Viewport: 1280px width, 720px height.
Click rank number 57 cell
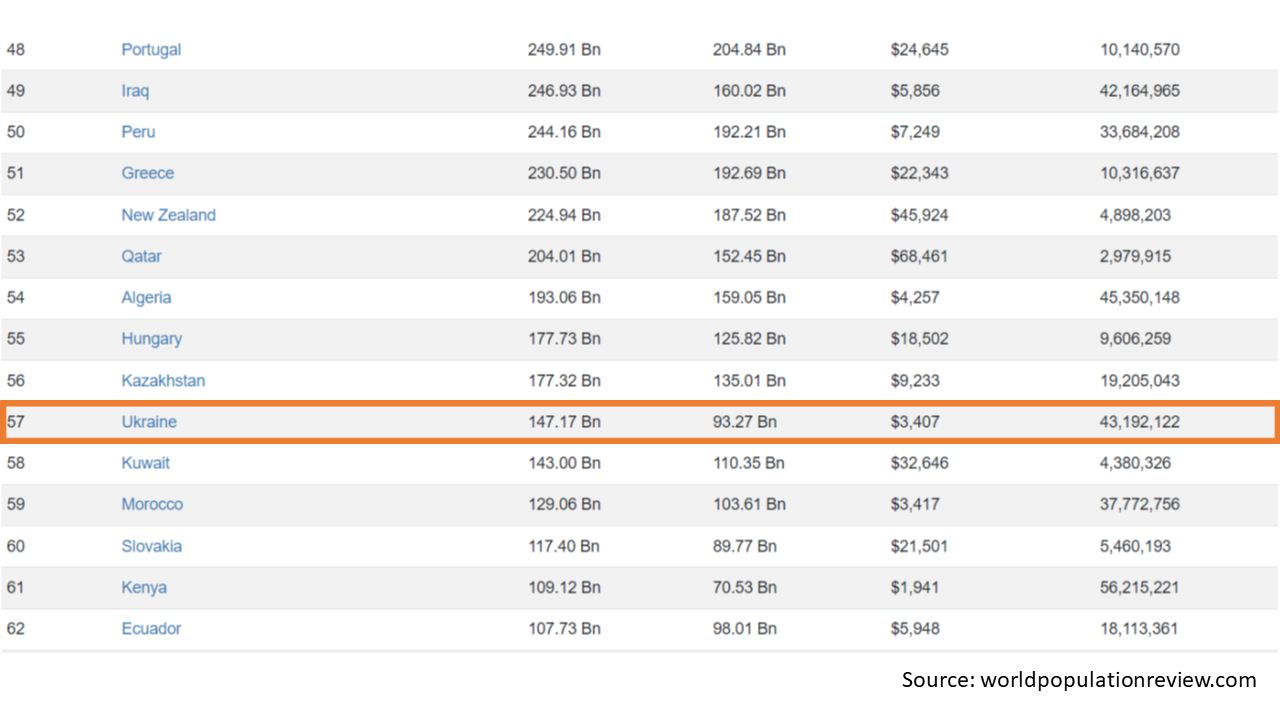coord(15,422)
